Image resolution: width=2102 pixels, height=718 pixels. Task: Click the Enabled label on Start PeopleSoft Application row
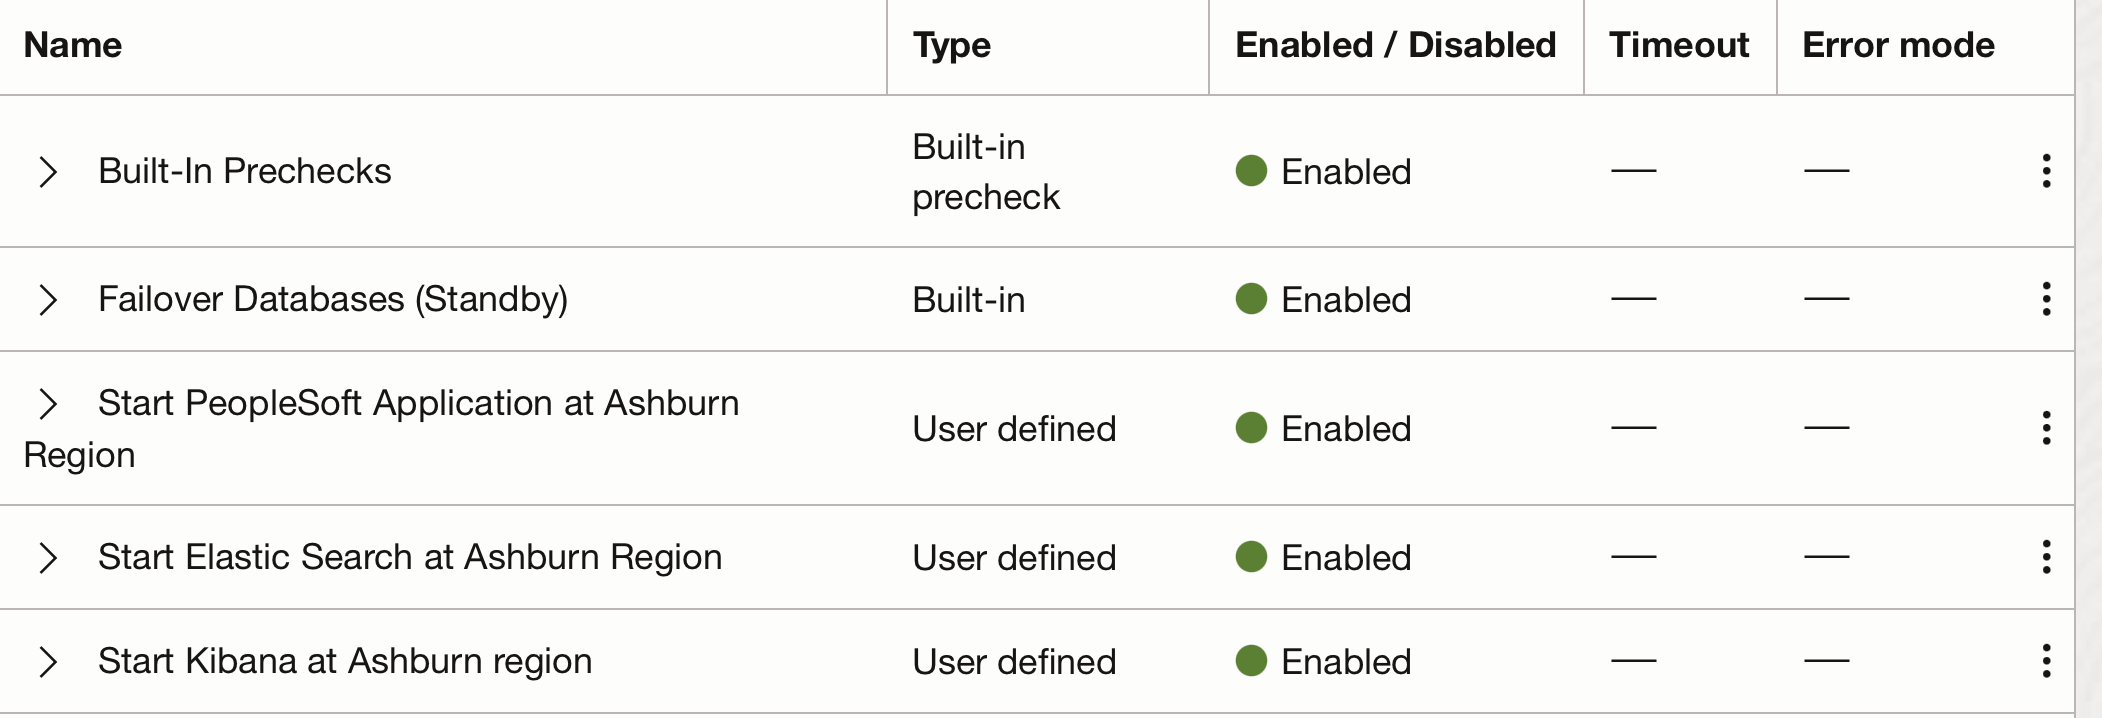pos(1345,428)
